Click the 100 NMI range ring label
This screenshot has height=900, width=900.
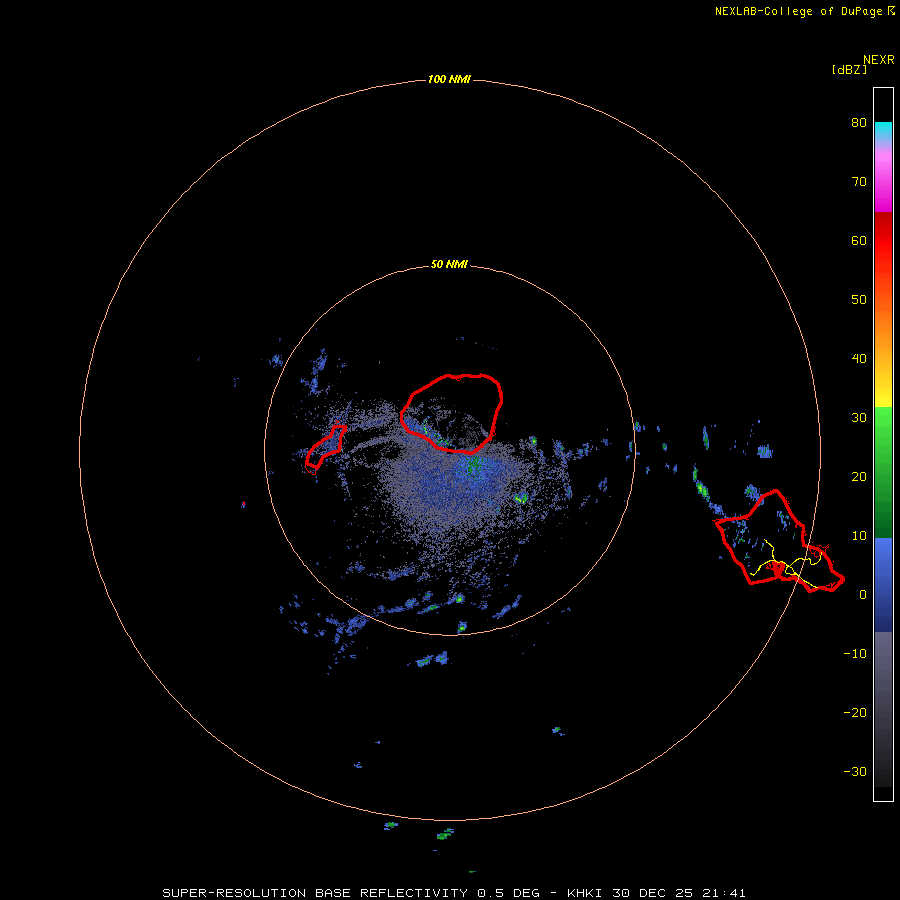(x=449, y=79)
